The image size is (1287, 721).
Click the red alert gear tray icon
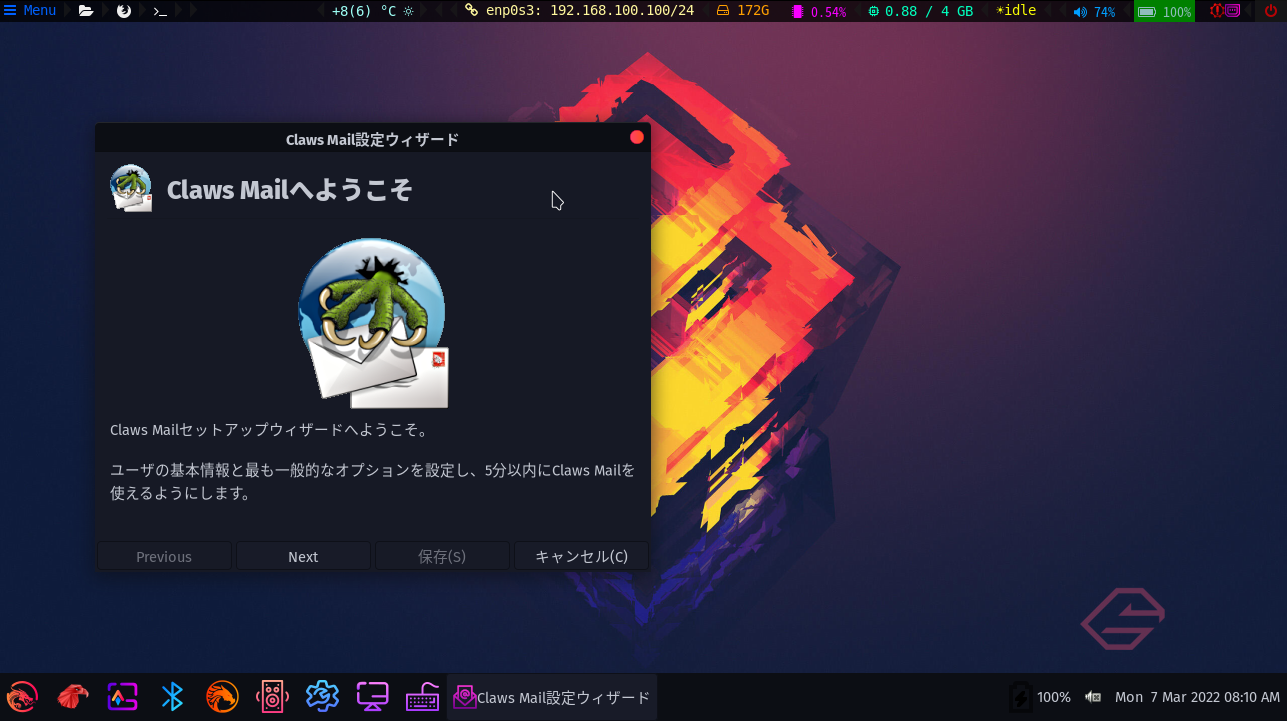(1217, 11)
